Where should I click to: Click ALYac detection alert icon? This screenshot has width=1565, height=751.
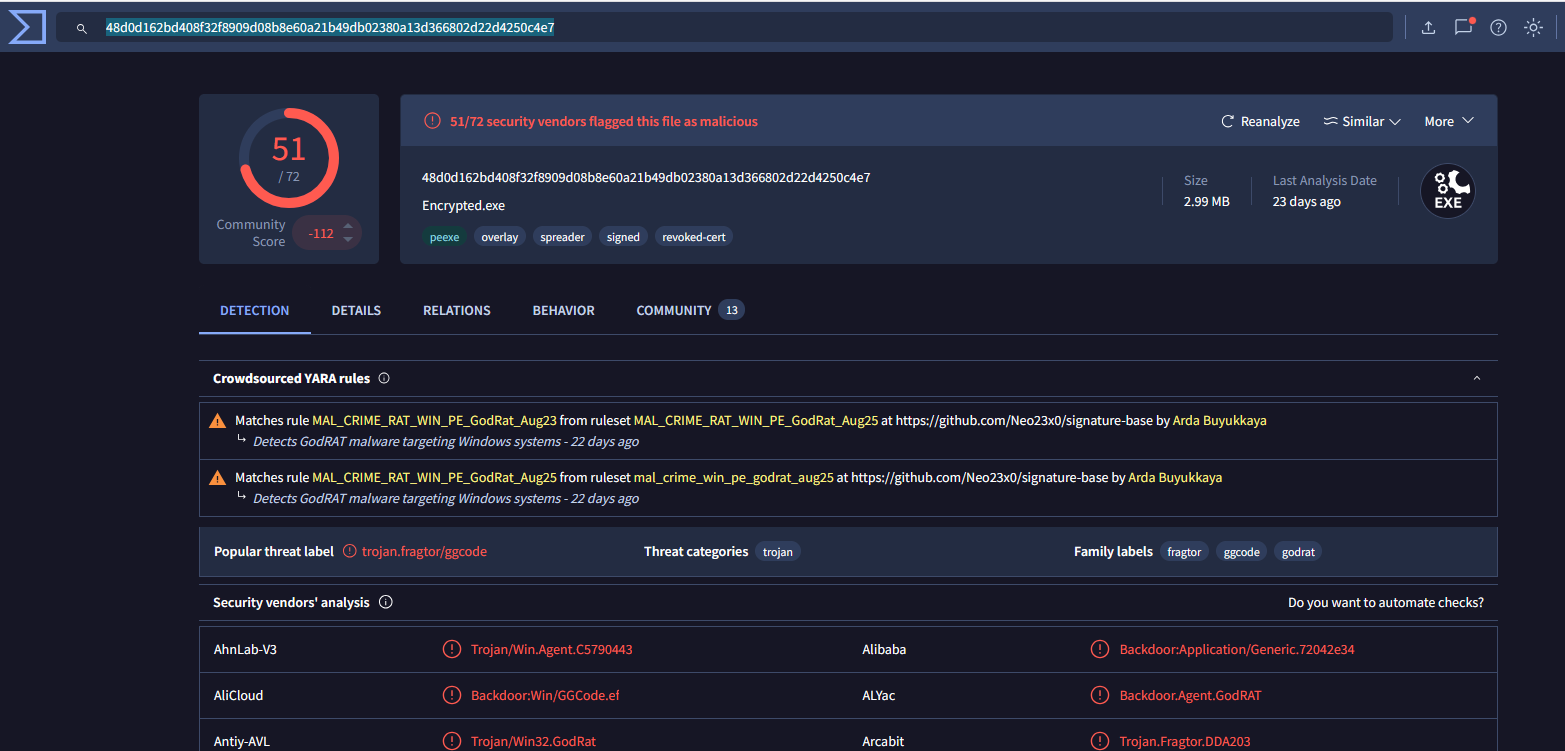tap(1100, 695)
